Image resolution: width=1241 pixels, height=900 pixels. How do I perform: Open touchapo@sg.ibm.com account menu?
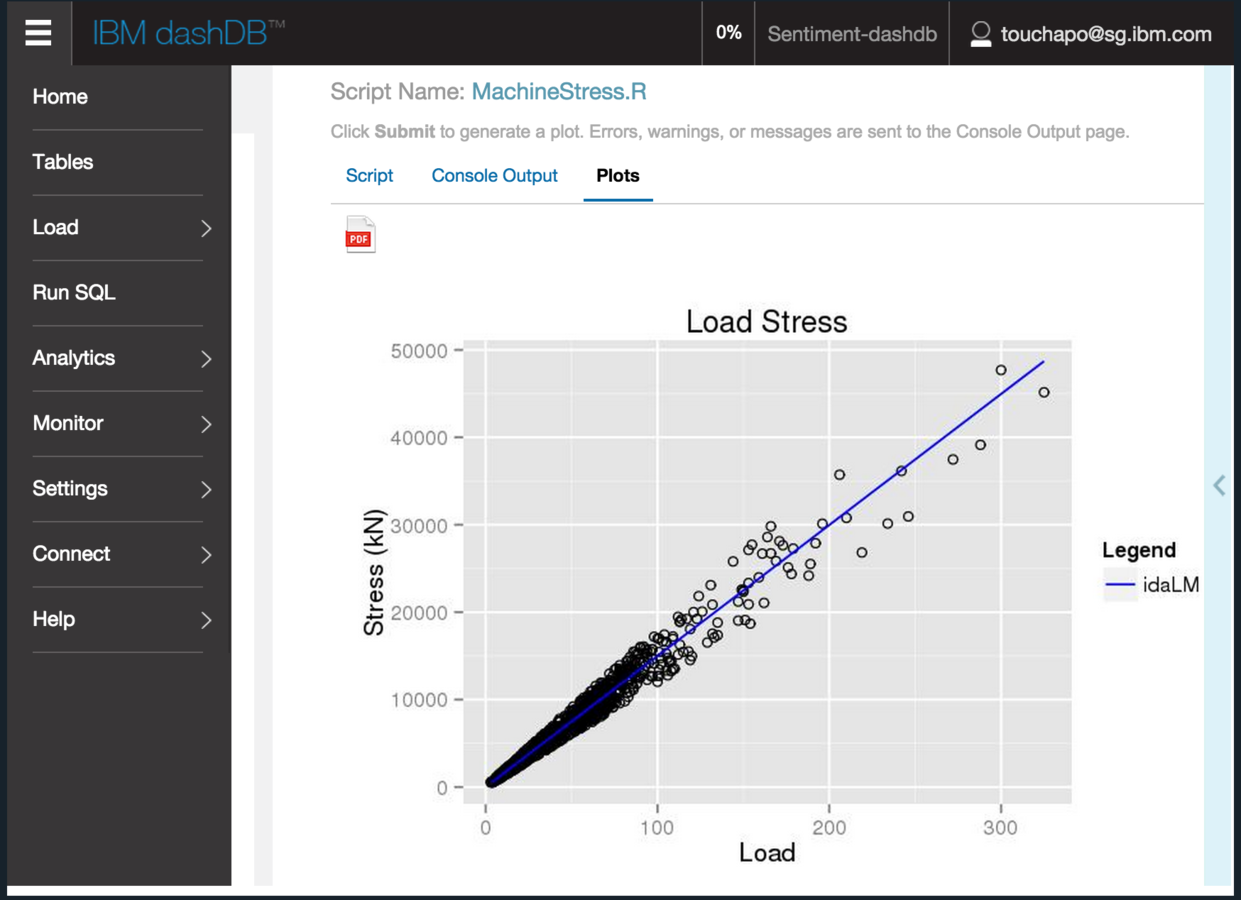coord(1106,34)
